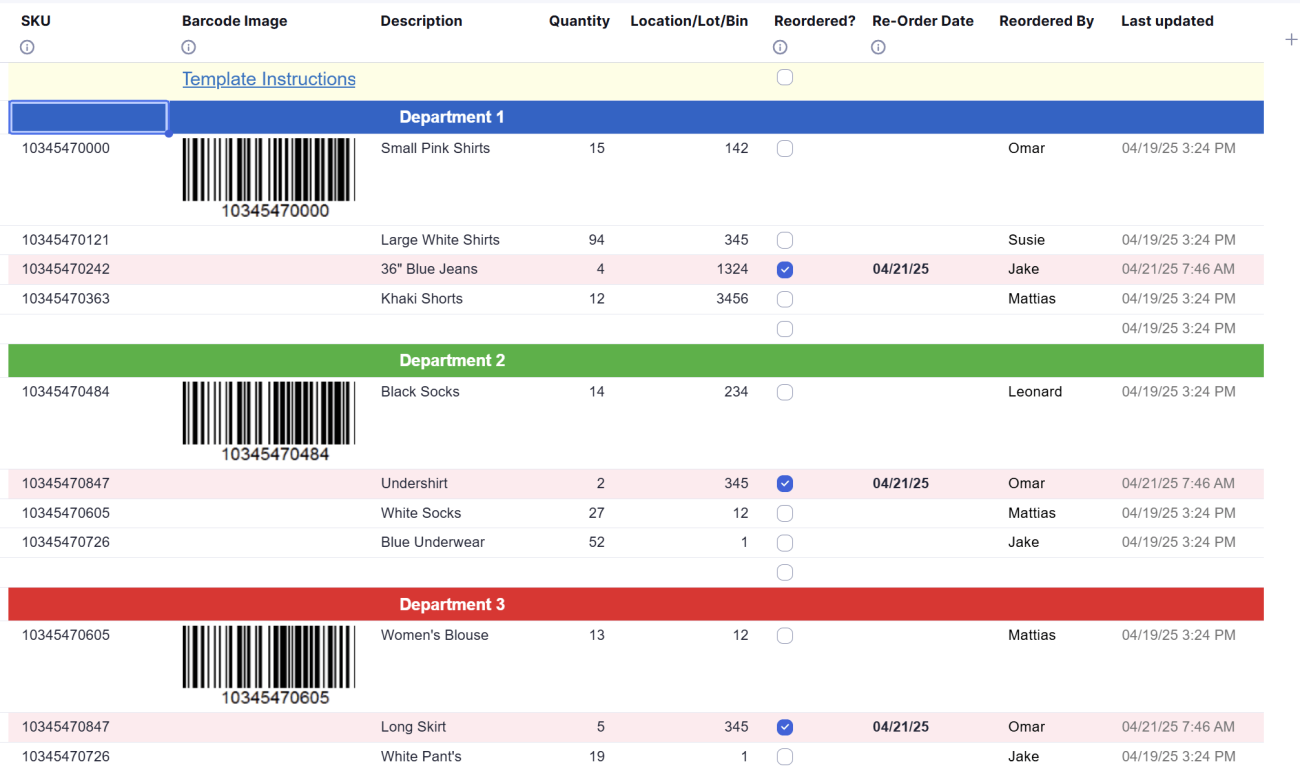The width and height of the screenshot is (1300, 771).
Task: Uncheck Reordered for the Undershirt row
Action: pos(785,483)
